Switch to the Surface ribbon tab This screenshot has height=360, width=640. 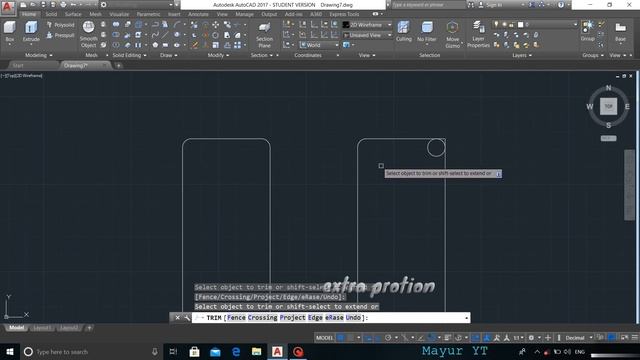(x=73, y=14)
